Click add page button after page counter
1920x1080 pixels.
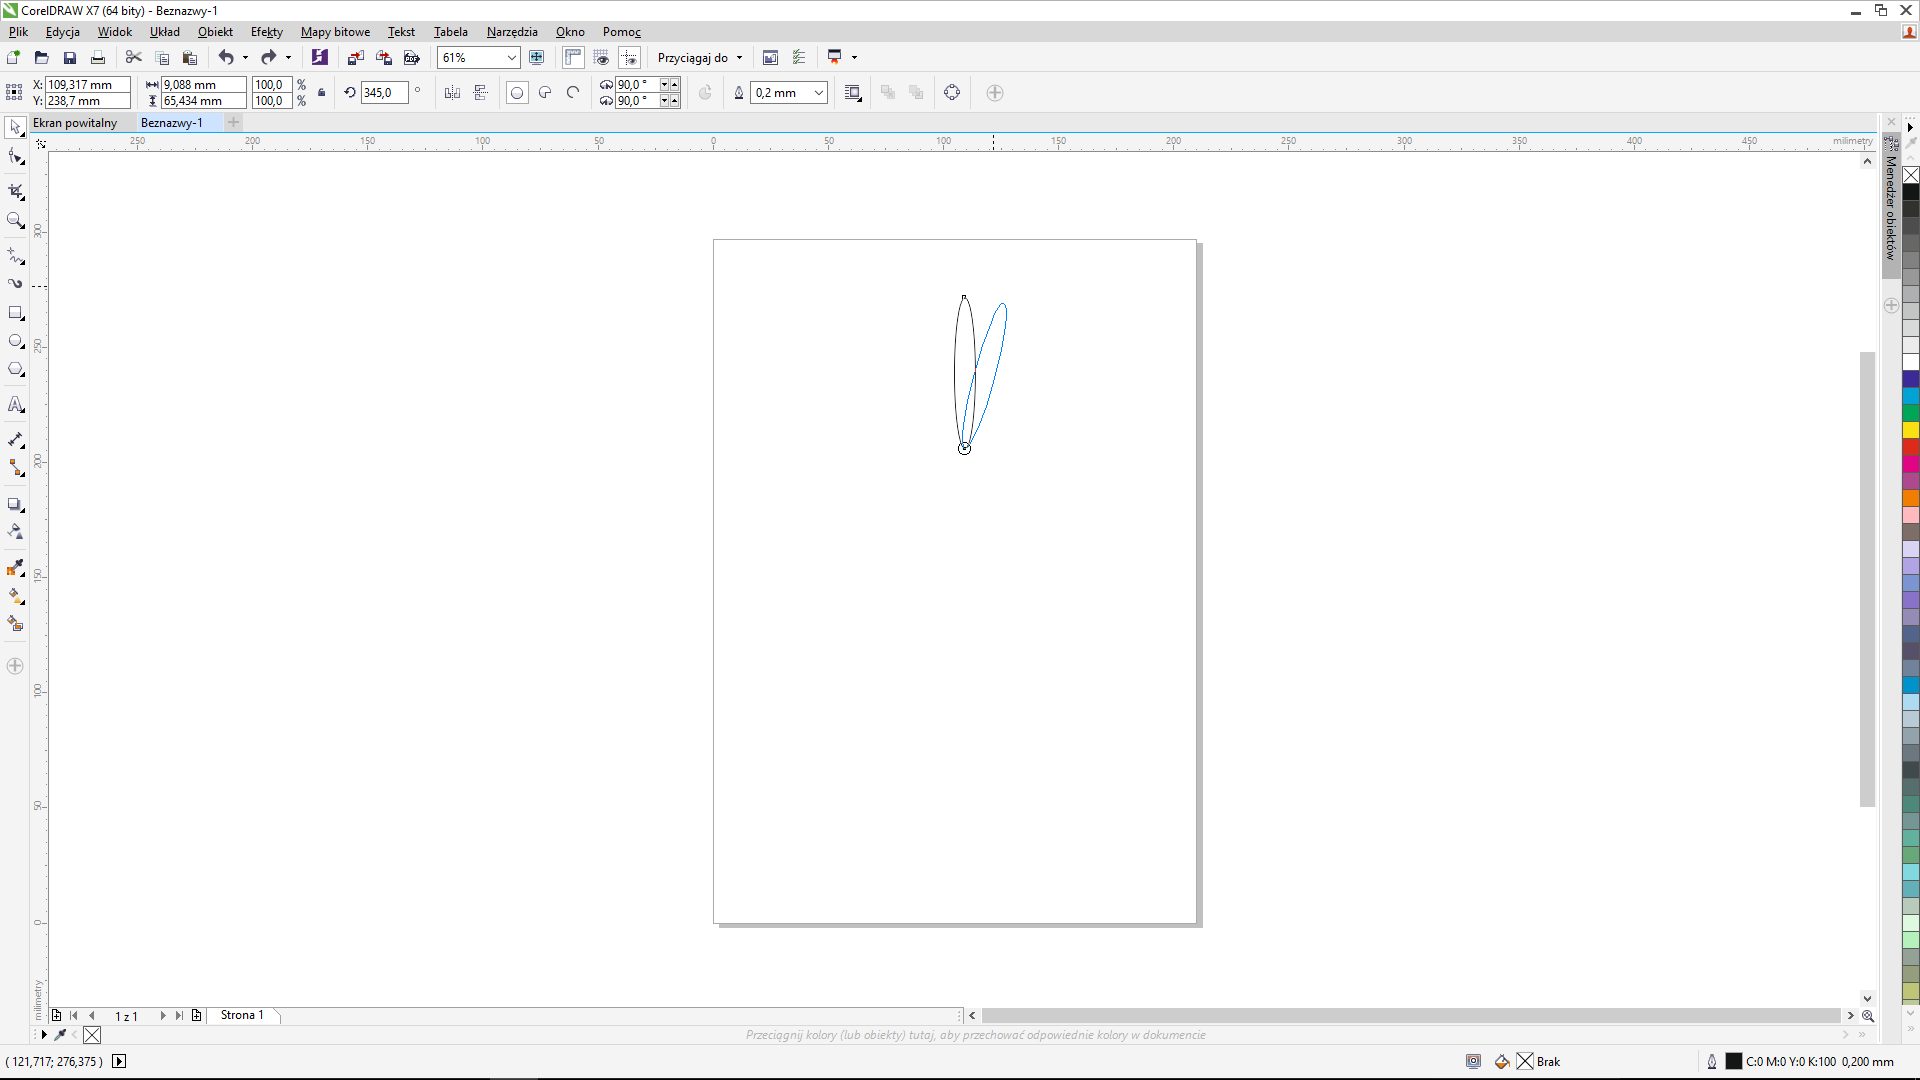197,1015
